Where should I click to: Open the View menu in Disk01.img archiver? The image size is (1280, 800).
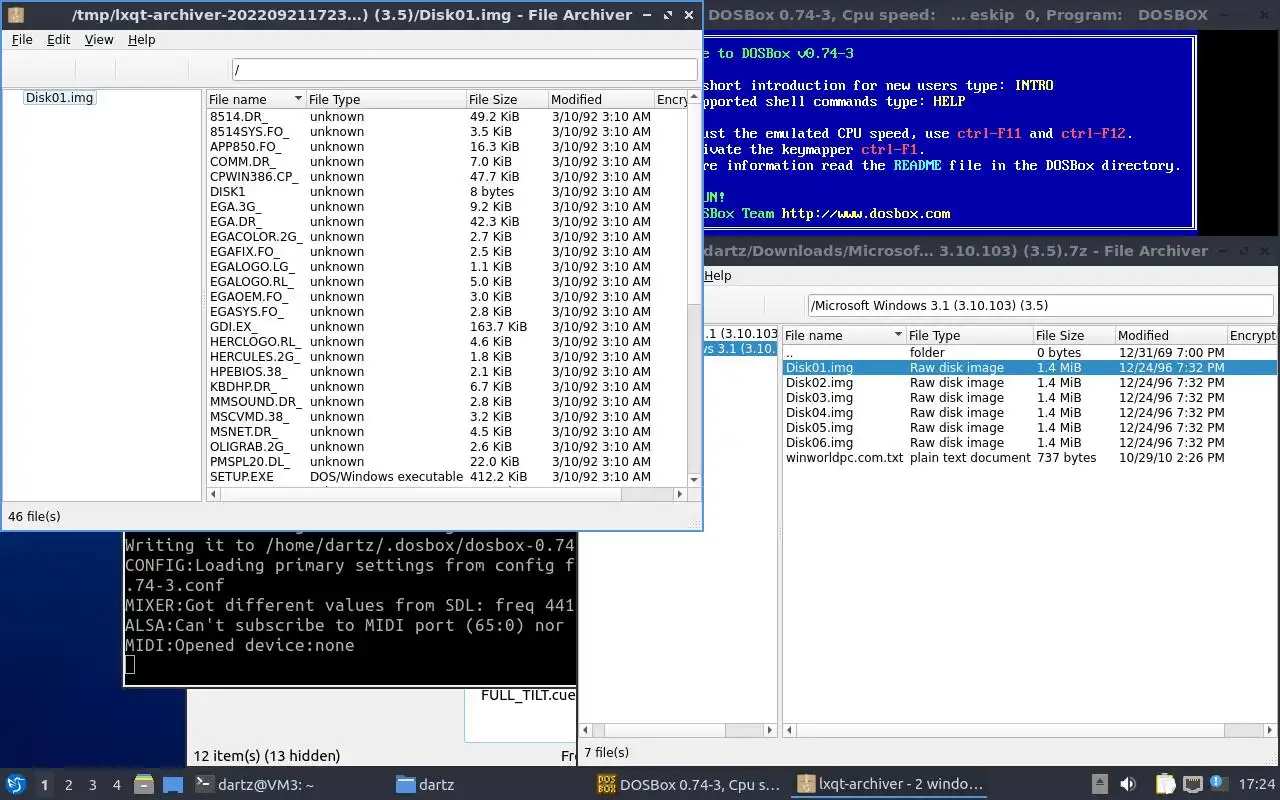click(x=99, y=39)
